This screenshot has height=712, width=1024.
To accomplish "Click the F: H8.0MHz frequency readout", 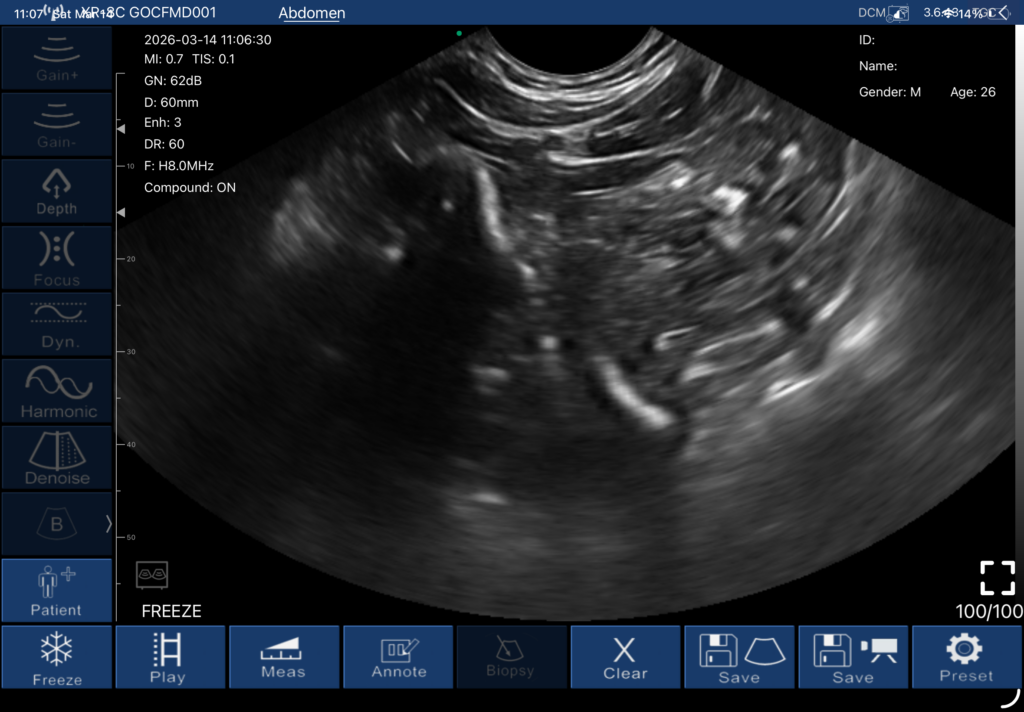I will (x=179, y=166).
